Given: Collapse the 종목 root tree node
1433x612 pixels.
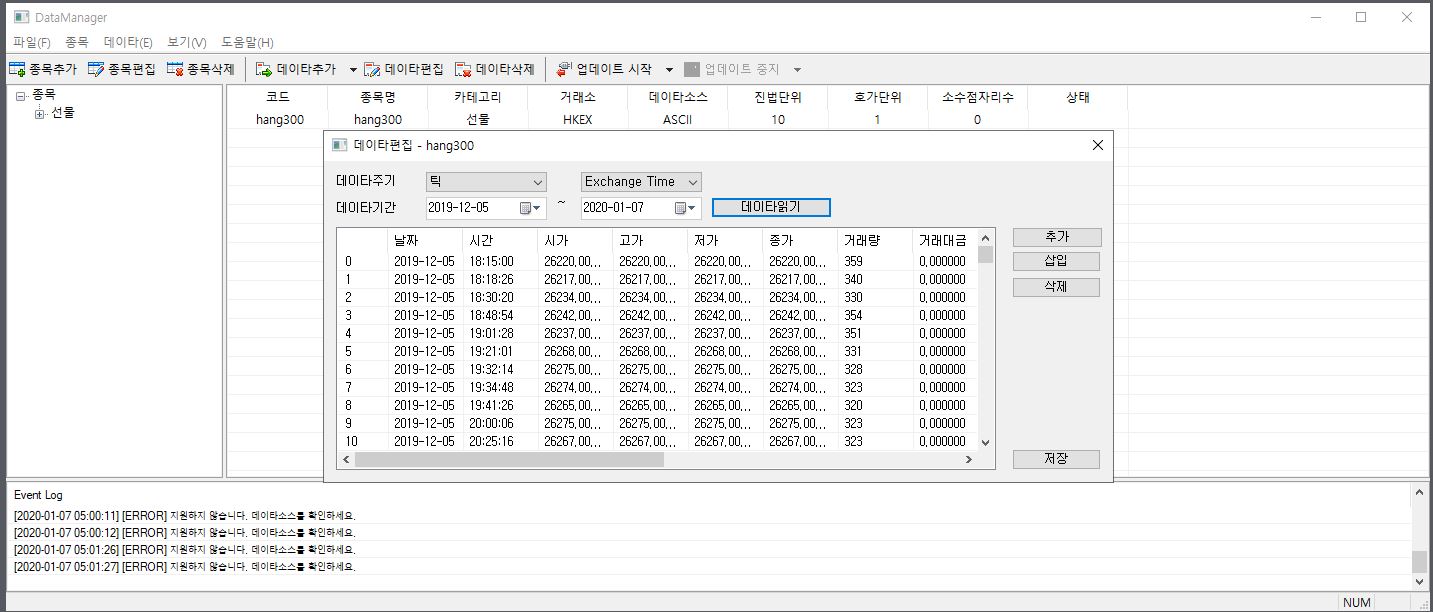Looking at the screenshot, I should [x=20, y=95].
